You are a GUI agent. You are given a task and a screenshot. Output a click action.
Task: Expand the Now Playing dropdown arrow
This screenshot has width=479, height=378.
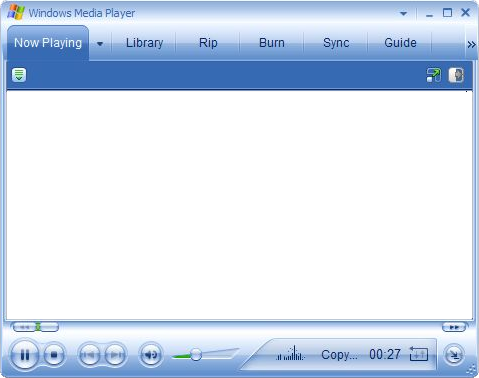tap(100, 44)
